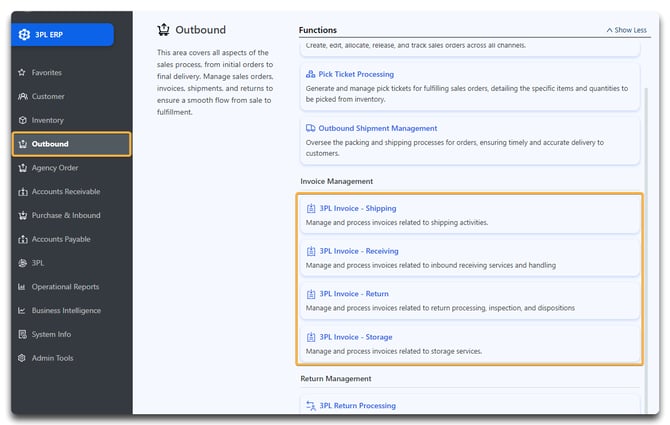Click the Pick Ticket Processing icon
Screen dimensions: 670x425
click(x=310, y=75)
